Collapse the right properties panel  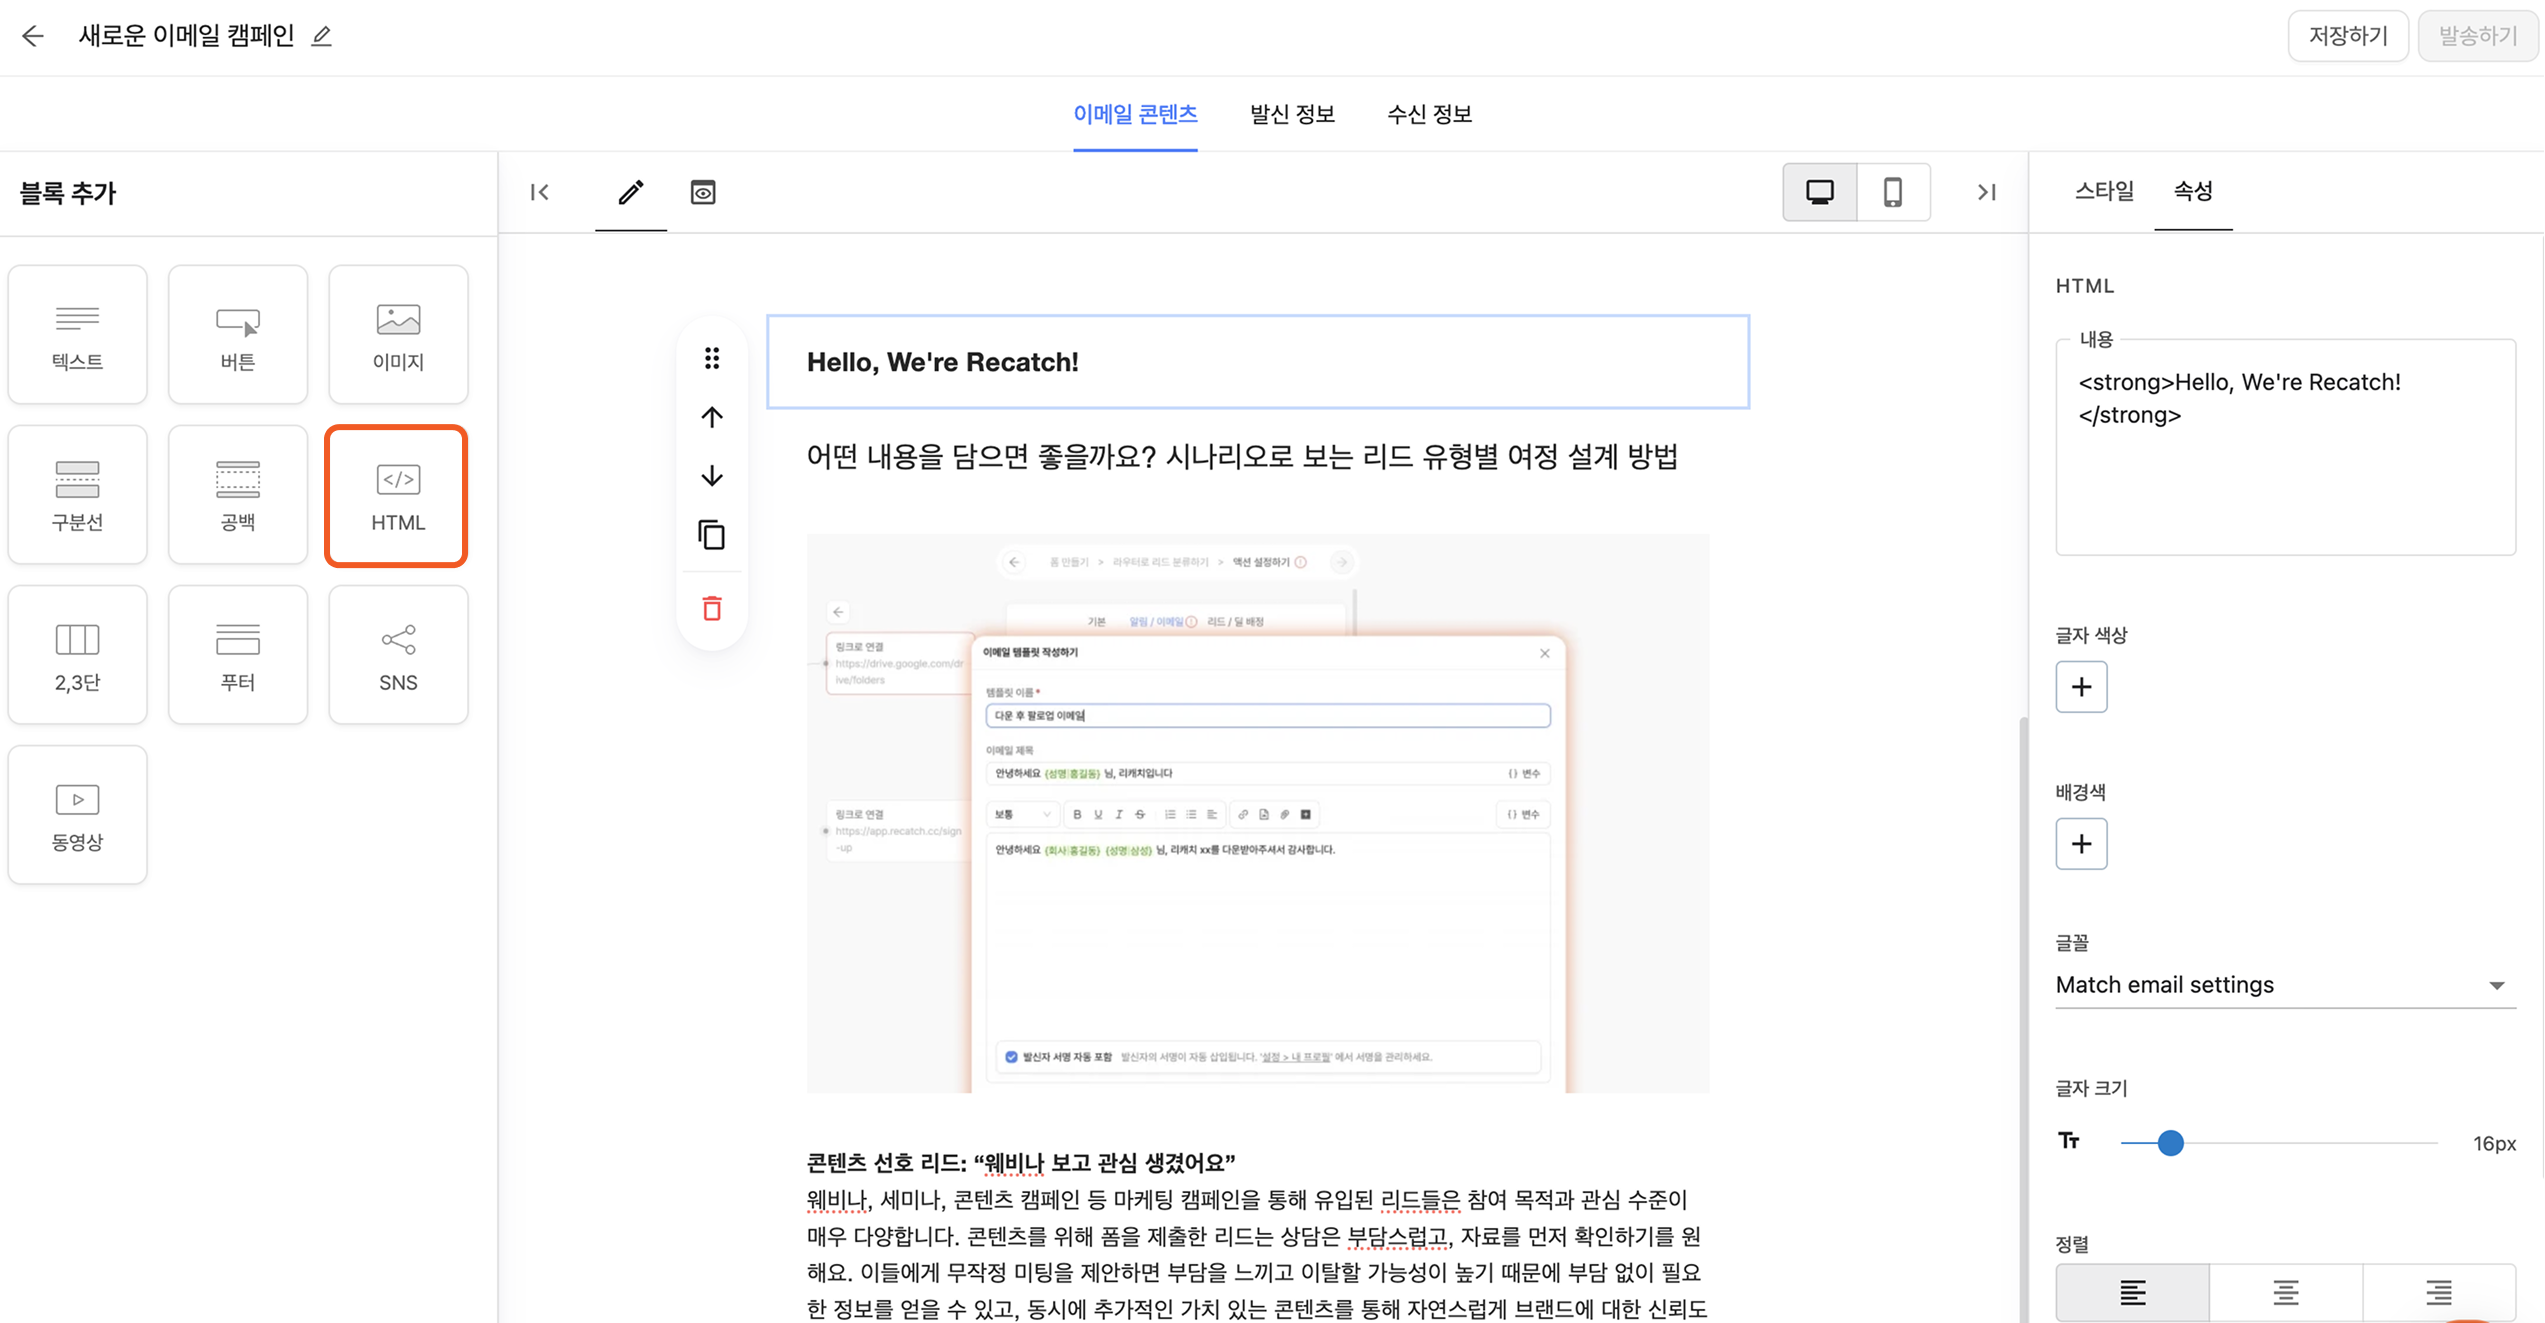[x=1986, y=192]
